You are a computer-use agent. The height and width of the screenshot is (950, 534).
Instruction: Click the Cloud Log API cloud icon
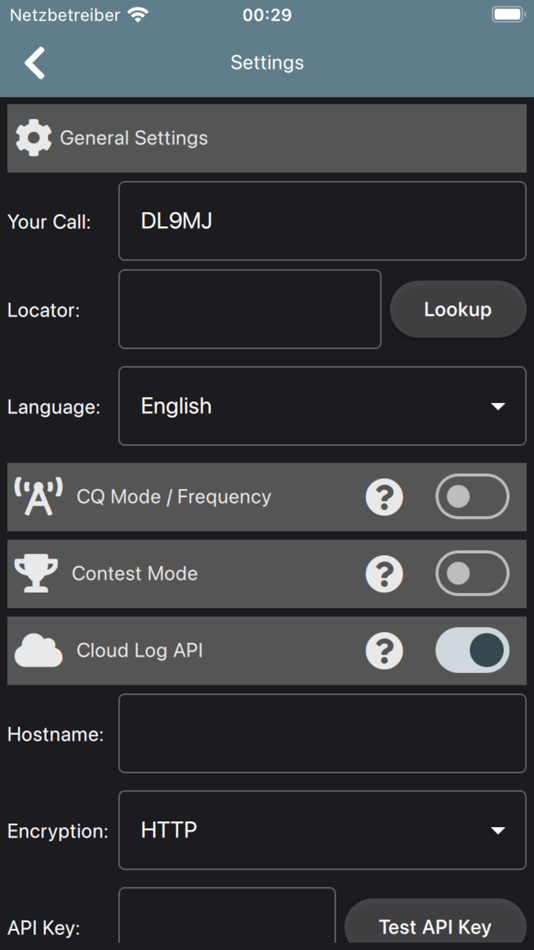pos(38,651)
